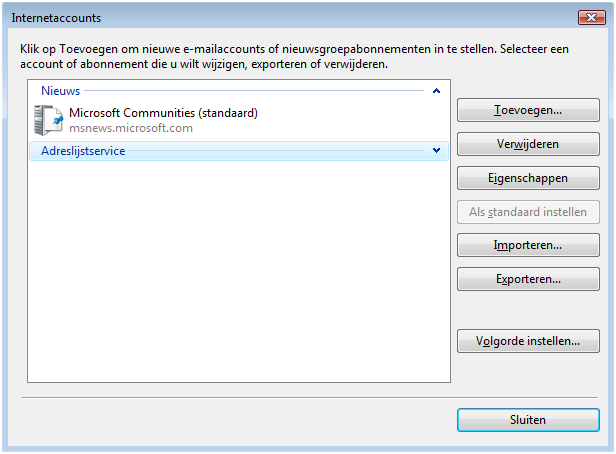Select the Adreslijstservice group header label
This screenshot has width=616, height=454.
click(83, 151)
